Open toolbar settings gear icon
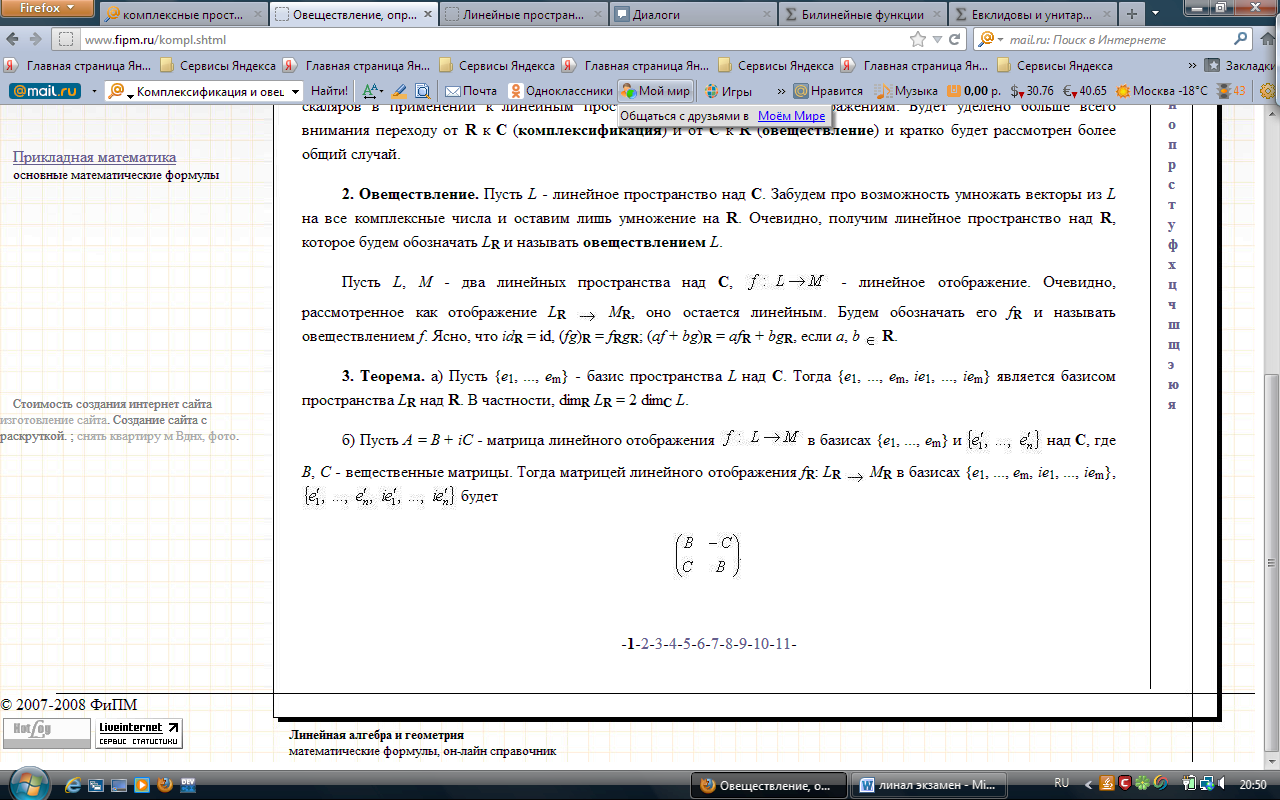Viewport: 1280px width, 800px height. 1268,91
